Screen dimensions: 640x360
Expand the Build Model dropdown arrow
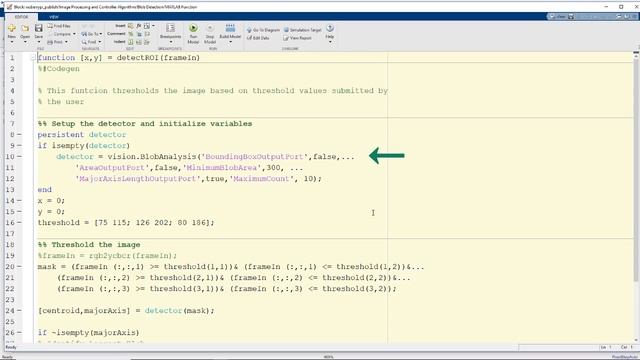[230, 42]
